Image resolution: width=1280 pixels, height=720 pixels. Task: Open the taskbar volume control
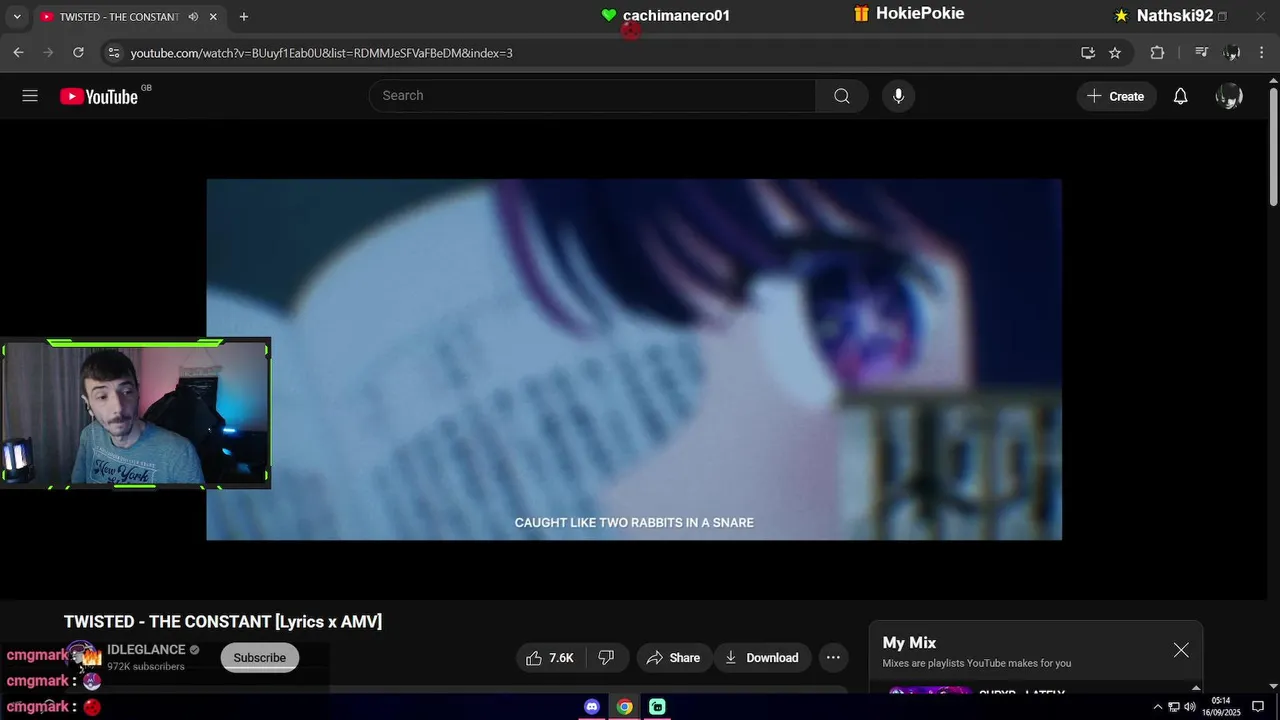coord(1190,707)
